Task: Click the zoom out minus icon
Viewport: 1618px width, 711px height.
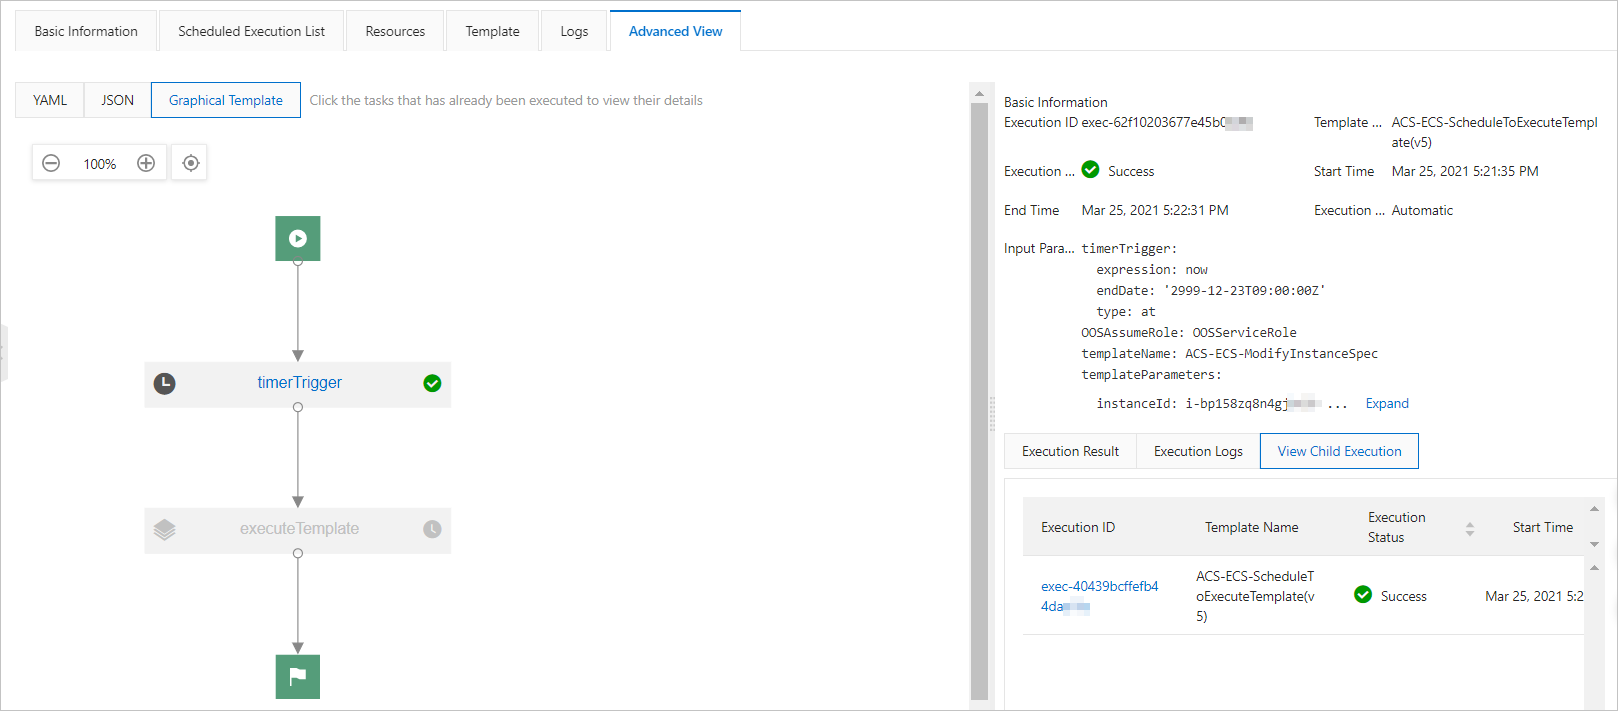Action: click(51, 163)
